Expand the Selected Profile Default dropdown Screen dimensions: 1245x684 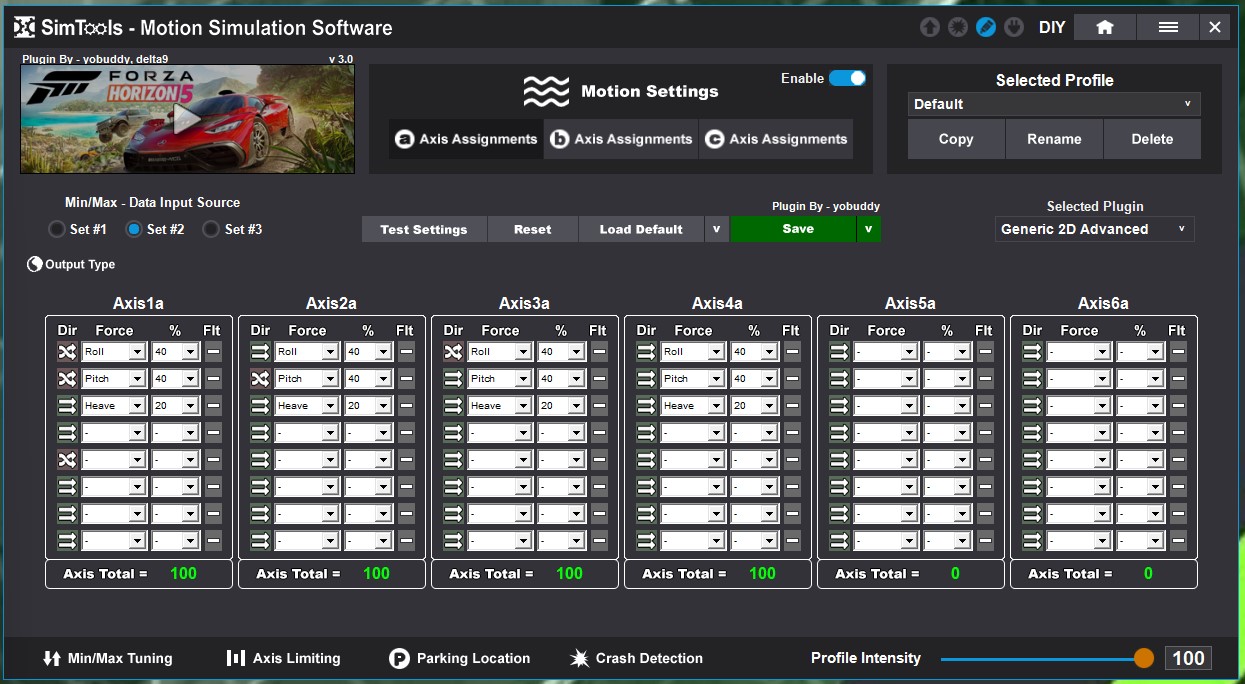point(1054,104)
